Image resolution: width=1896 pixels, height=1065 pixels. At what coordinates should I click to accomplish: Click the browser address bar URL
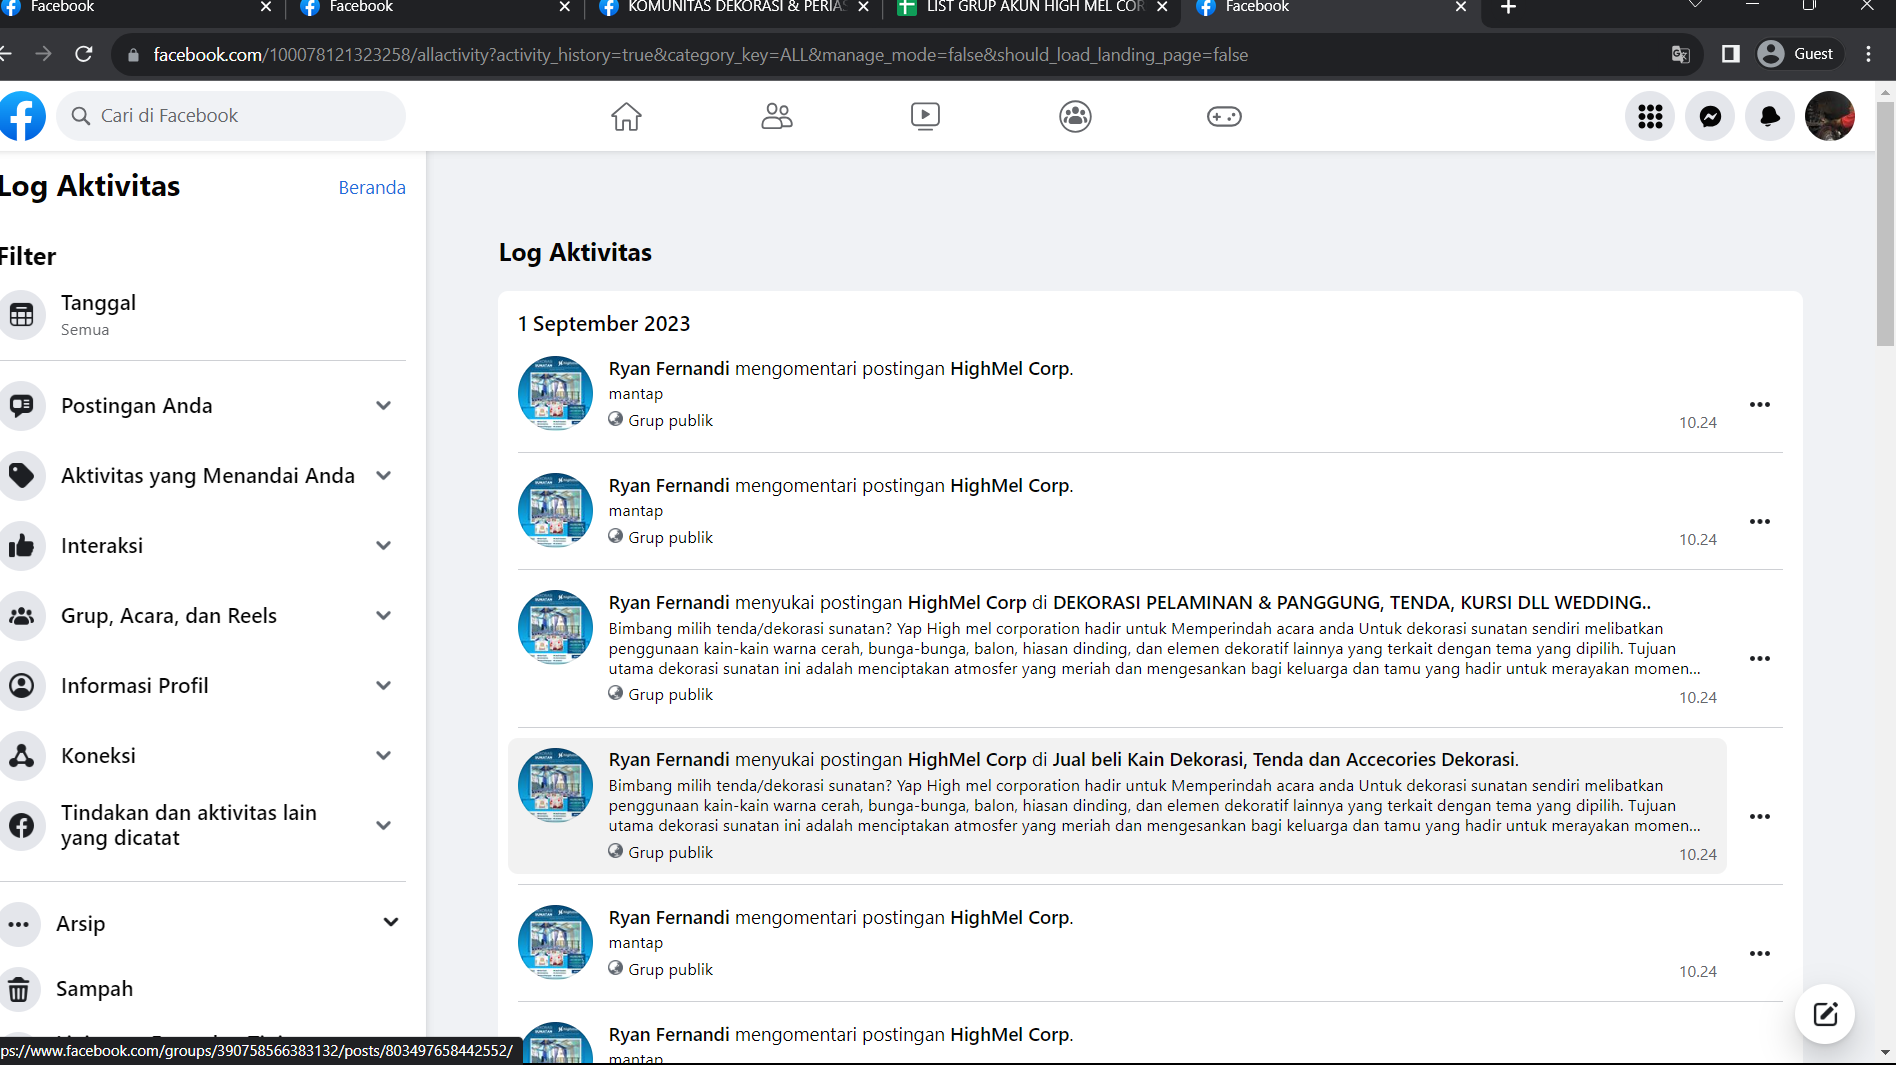pos(700,55)
